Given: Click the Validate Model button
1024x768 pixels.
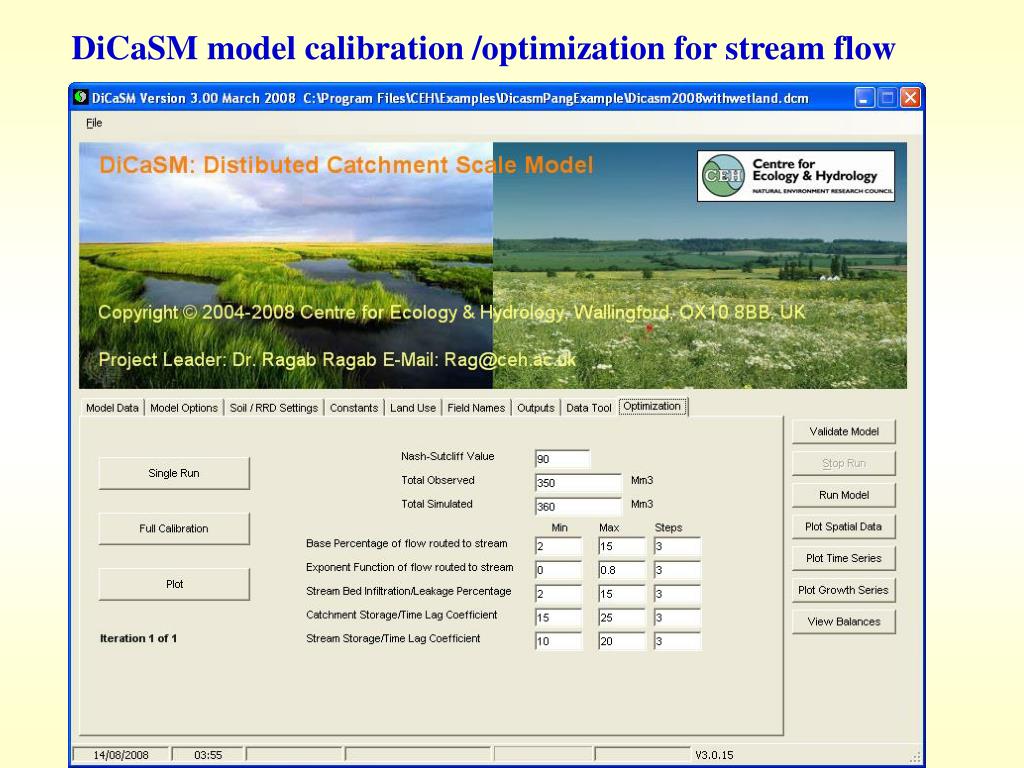Looking at the screenshot, I should [844, 432].
